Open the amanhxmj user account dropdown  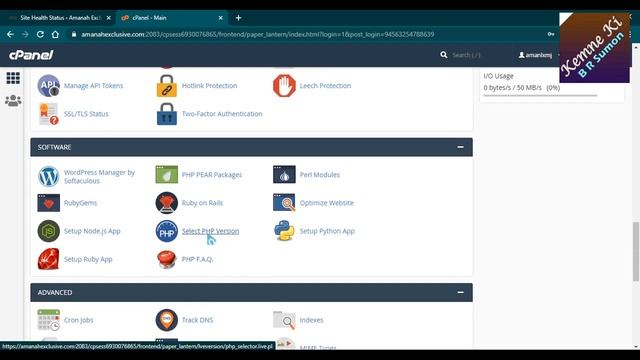[539, 55]
